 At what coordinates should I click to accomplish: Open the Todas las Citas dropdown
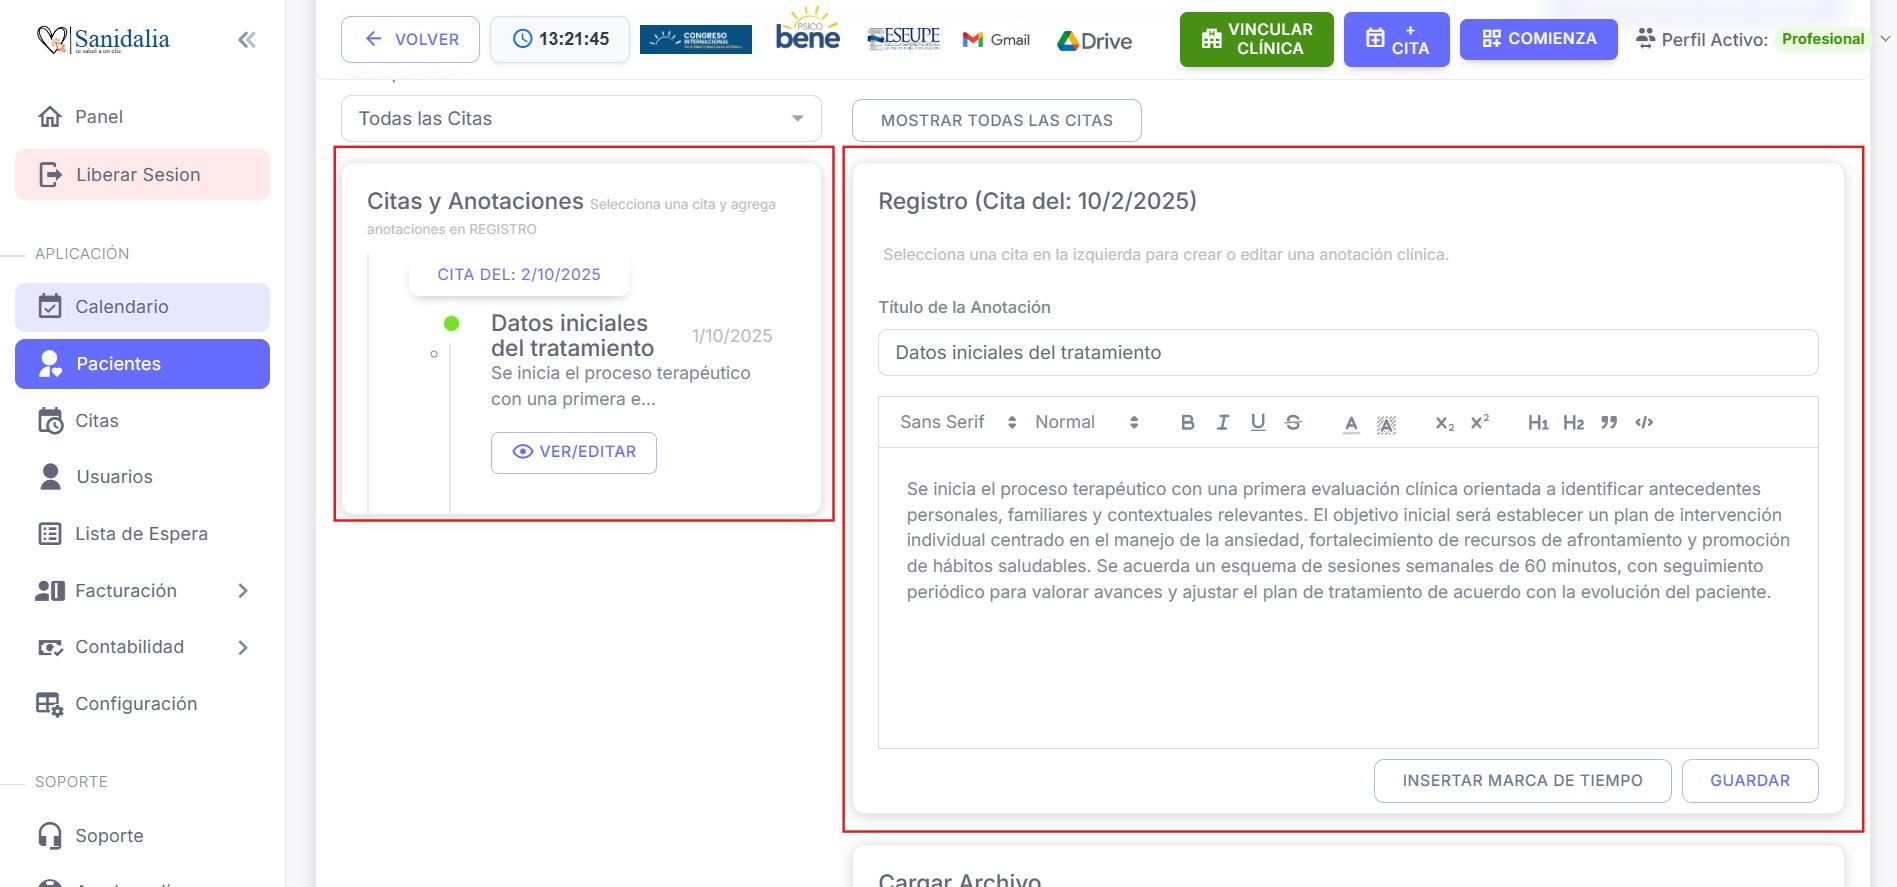(580, 119)
